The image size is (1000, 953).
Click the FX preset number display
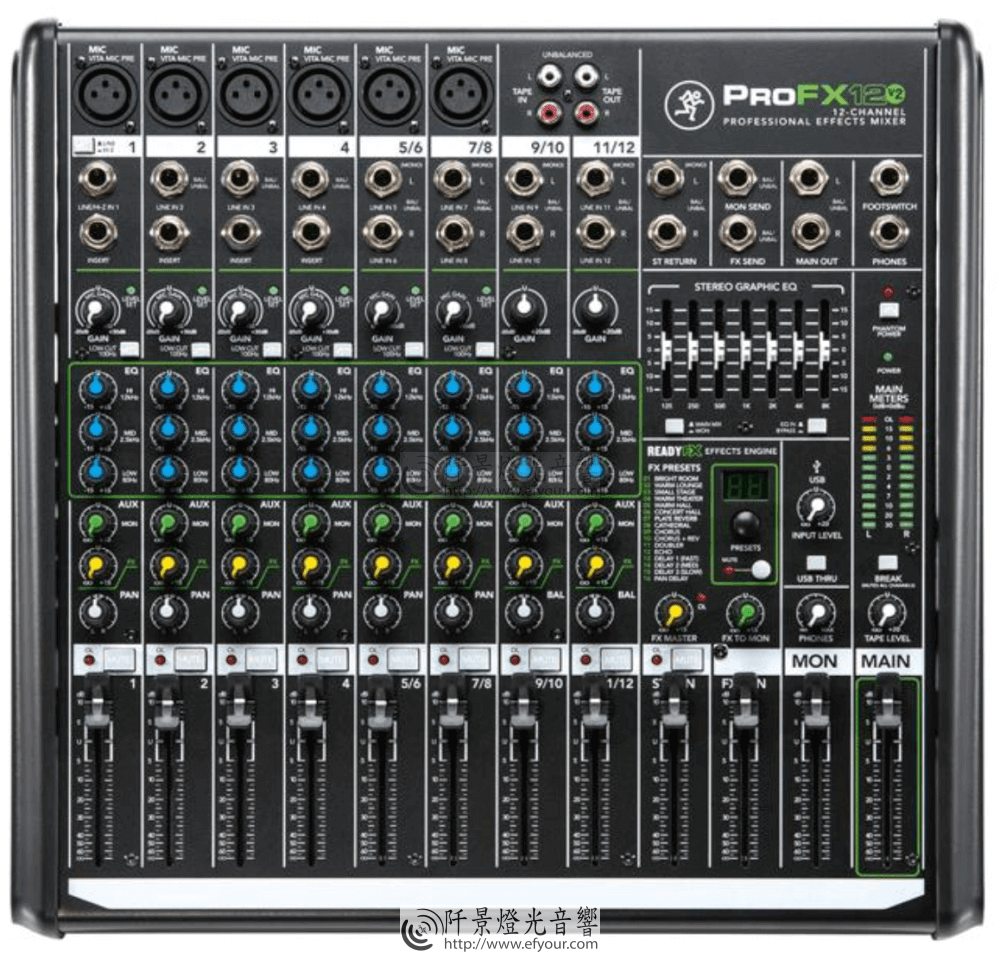(x=744, y=487)
